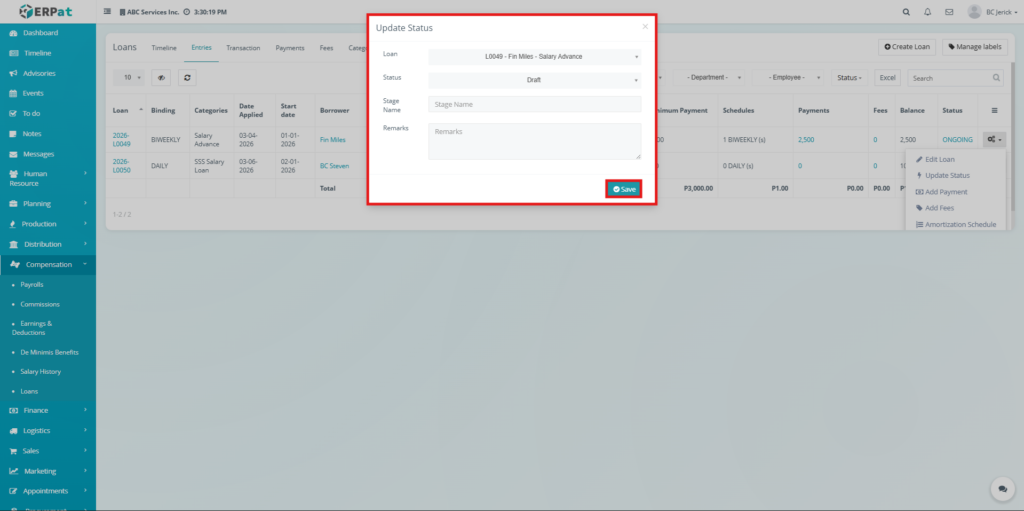Viewport: 1024px width, 511px height.
Task: Open the BC Jerick user menu
Action: [992, 12]
